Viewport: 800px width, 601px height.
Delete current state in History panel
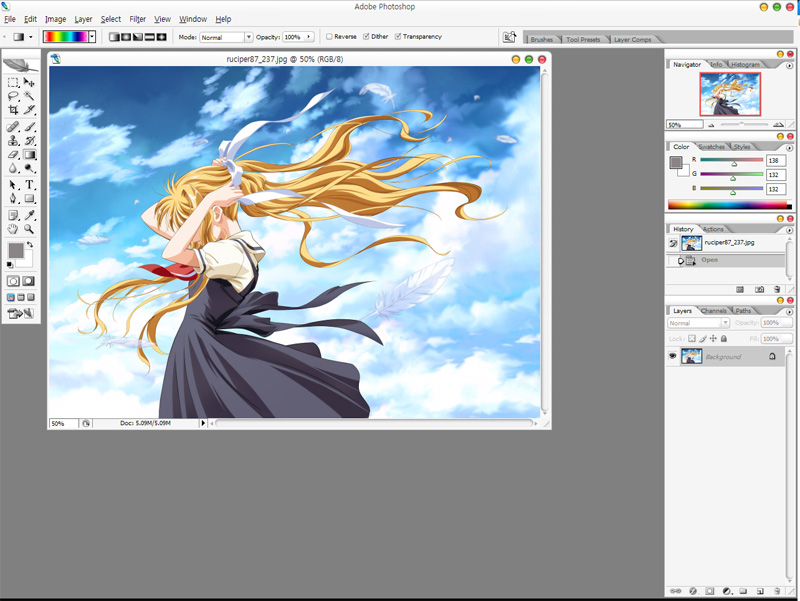tap(777, 289)
